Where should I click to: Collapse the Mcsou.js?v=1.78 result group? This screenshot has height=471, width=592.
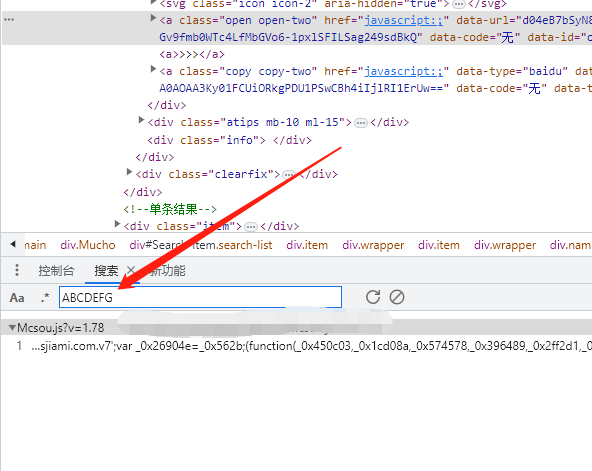point(12,328)
